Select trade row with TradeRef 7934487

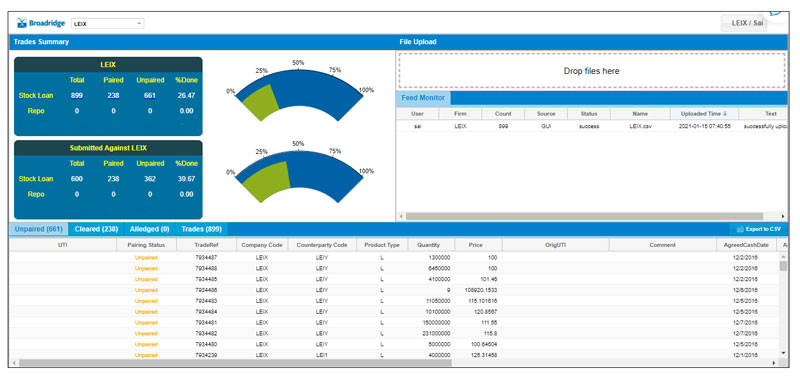pos(394,258)
